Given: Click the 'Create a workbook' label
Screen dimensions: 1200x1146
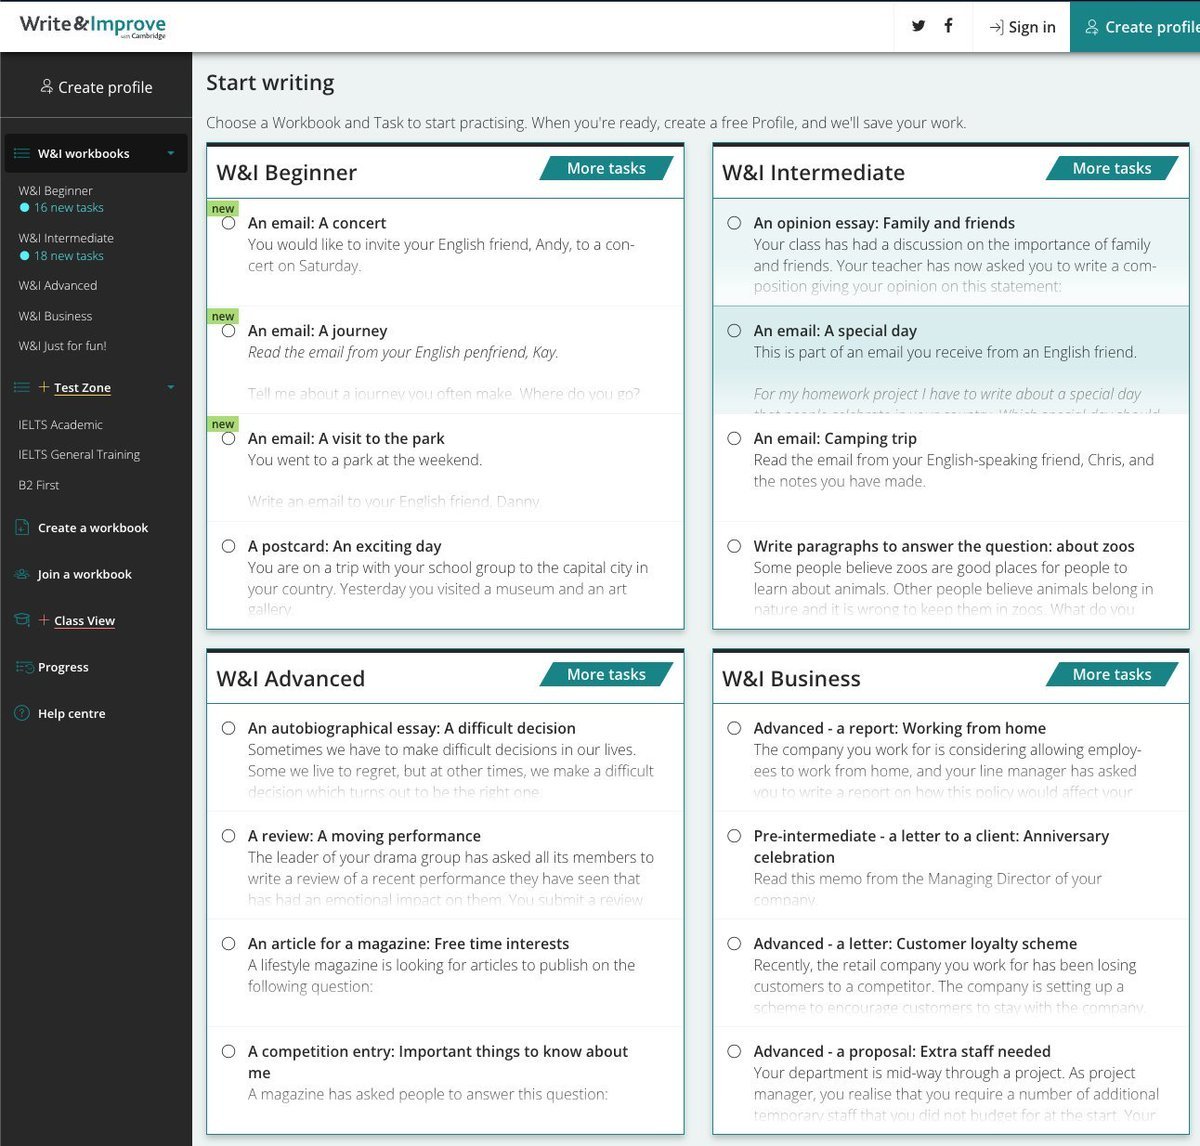Looking at the screenshot, I should (x=93, y=527).
